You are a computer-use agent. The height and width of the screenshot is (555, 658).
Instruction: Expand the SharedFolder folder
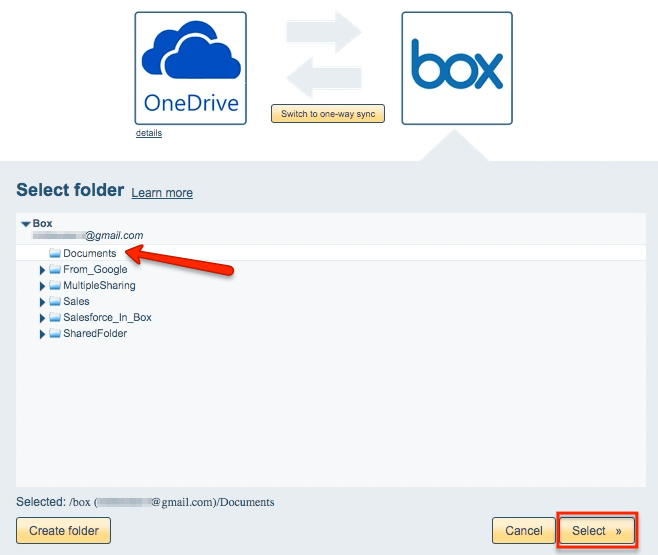click(42, 334)
